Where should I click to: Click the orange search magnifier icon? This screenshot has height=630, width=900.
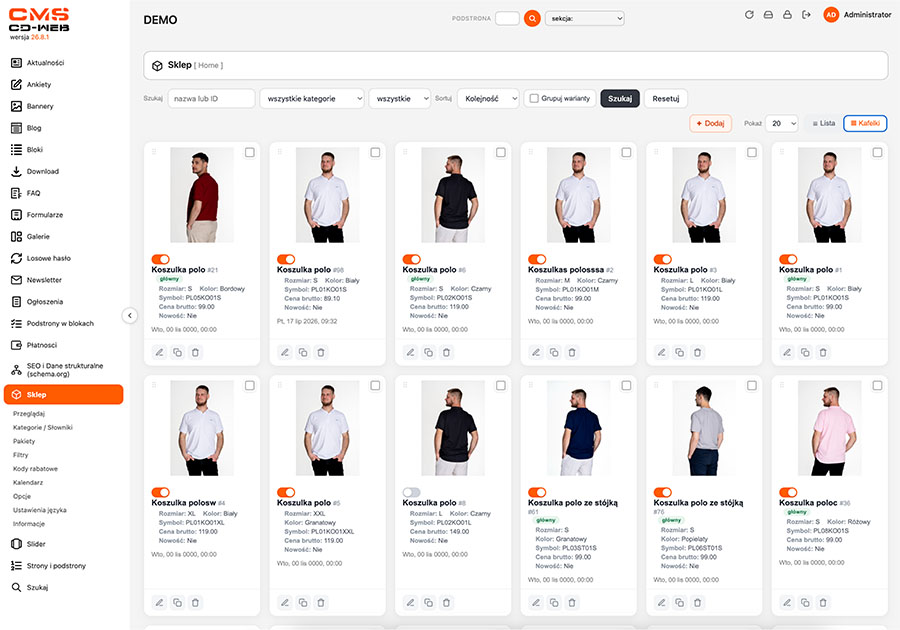coord(532,18)
